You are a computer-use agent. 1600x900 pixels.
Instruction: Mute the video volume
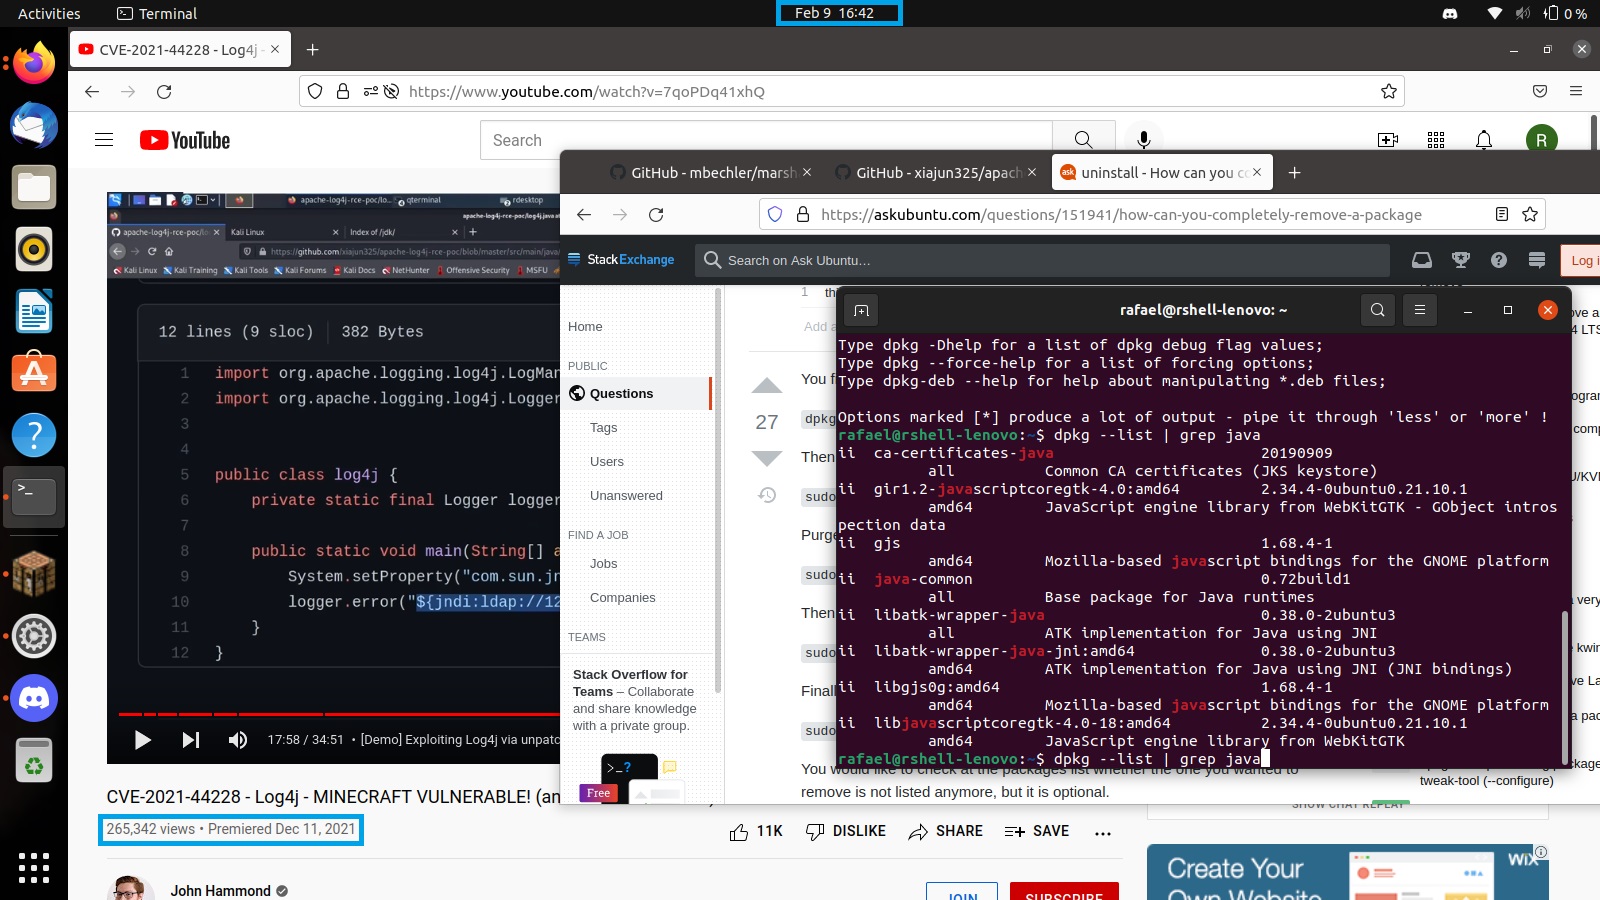pos(238,740)
